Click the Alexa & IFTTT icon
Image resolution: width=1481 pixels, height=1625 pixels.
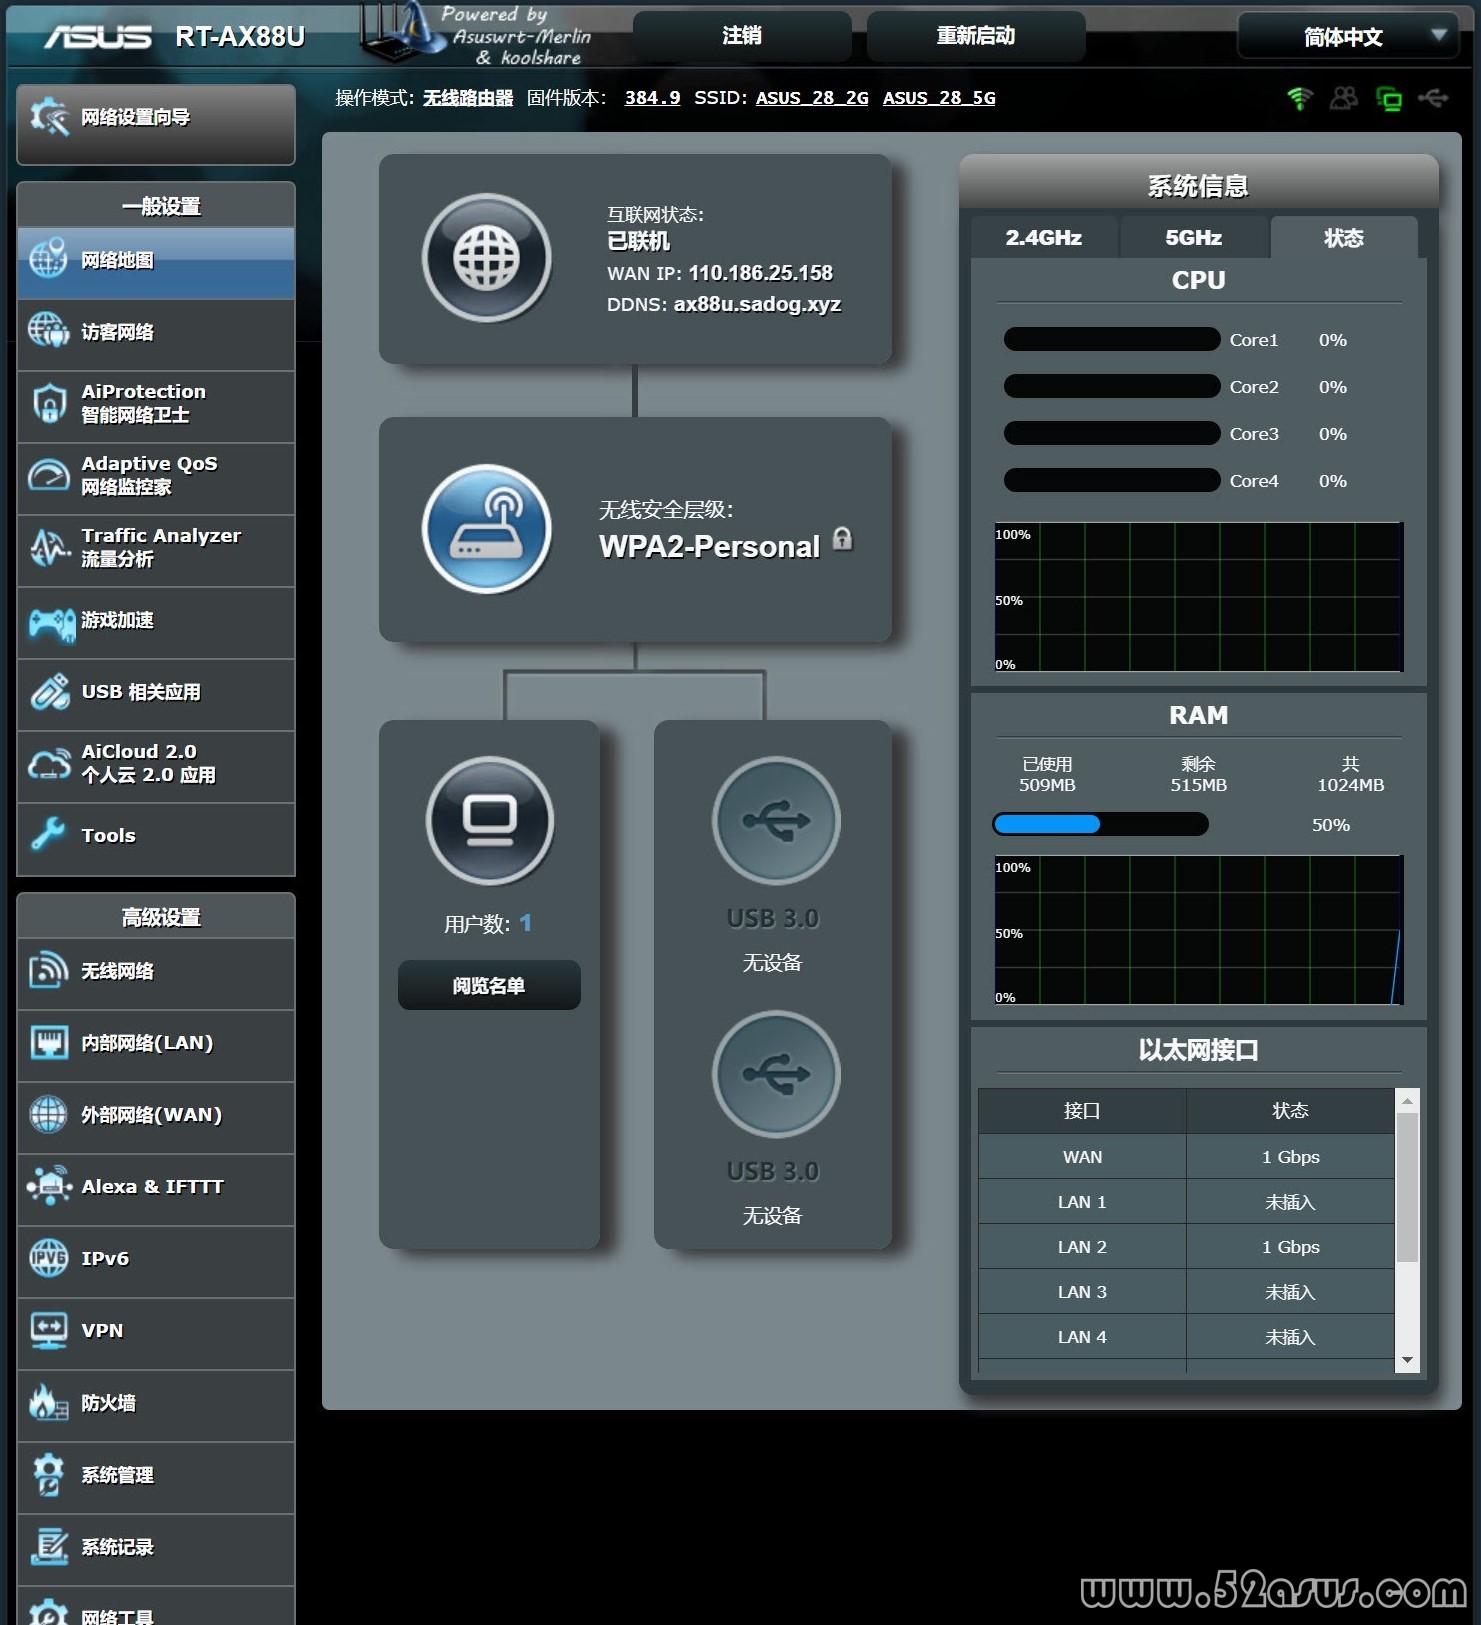(49, 1186)
